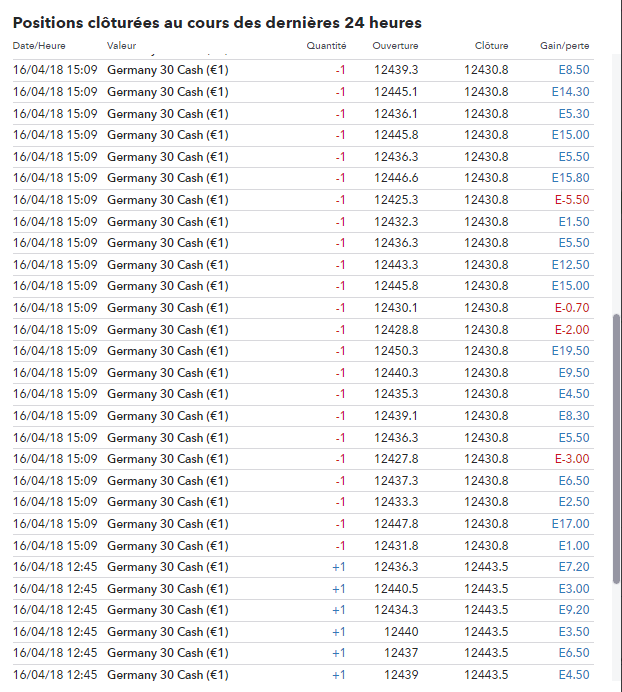Sort by the Date/Heure column header
This screenshot has height=692, width=622.
(x=38, y=46)
